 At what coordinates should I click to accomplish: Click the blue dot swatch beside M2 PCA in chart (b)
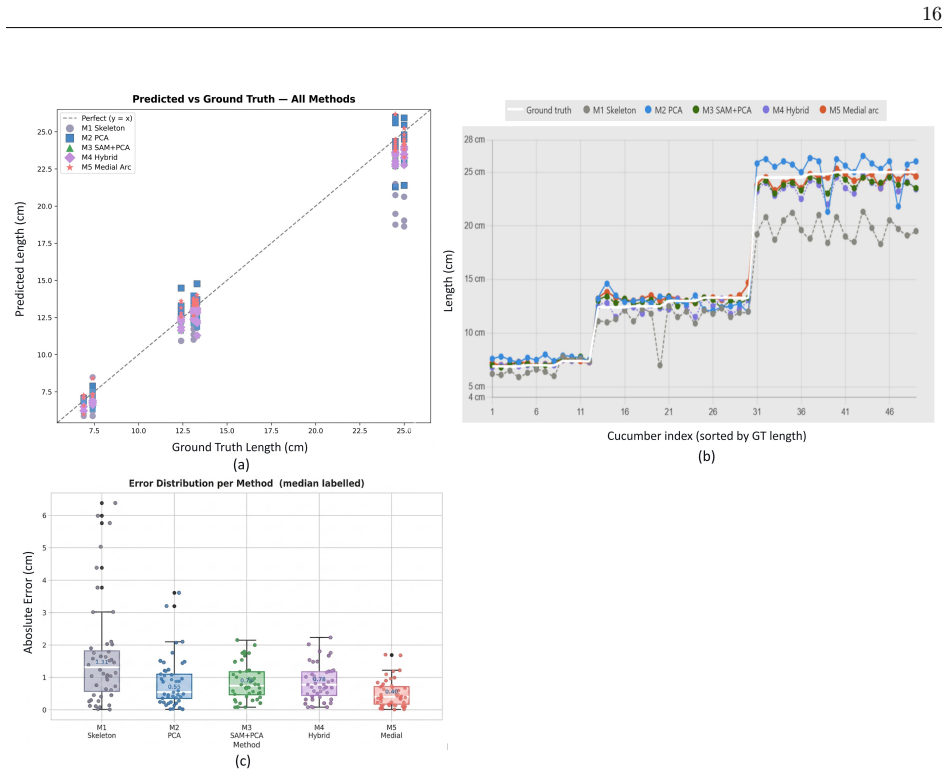click(x=648, y=110)
